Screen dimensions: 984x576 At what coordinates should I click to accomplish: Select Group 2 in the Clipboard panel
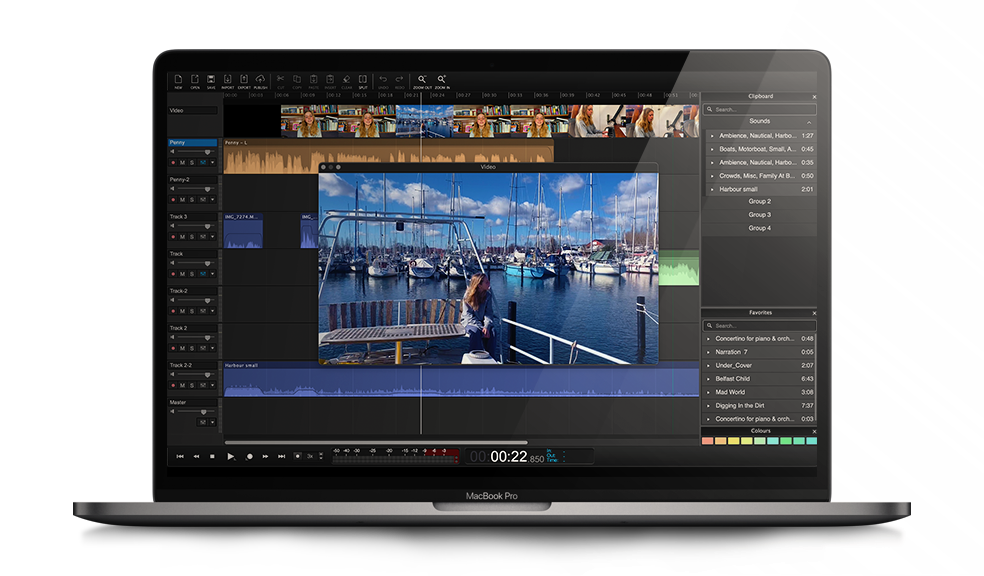[x=759, y=202]
